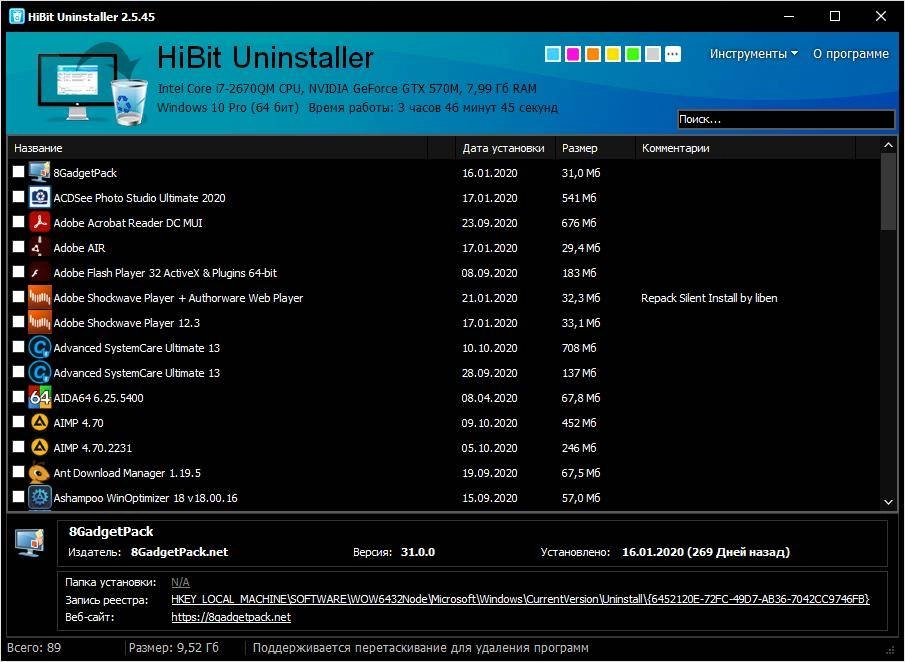
Task: Click the ACDSee Photo Studio Ultimate icon
Action: coord(39,197)
